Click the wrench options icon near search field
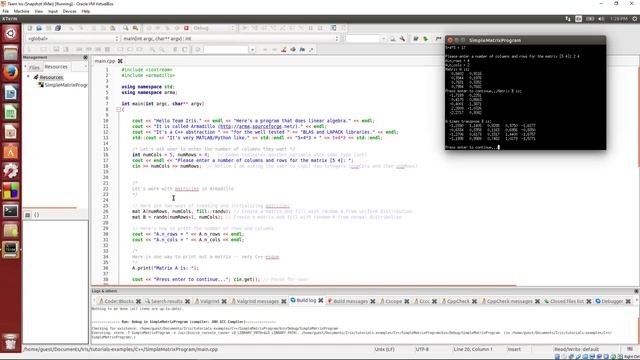The image size is (640, 360). (x=402, y=39)
